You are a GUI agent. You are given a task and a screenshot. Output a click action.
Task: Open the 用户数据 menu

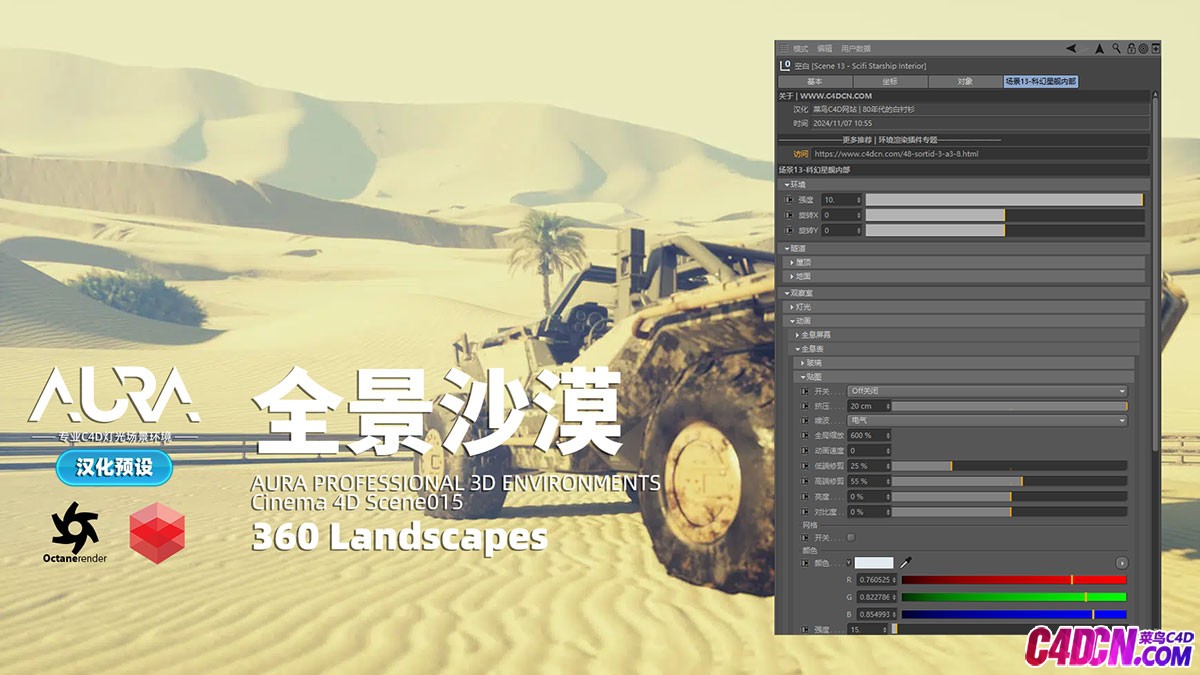[856, 48]
